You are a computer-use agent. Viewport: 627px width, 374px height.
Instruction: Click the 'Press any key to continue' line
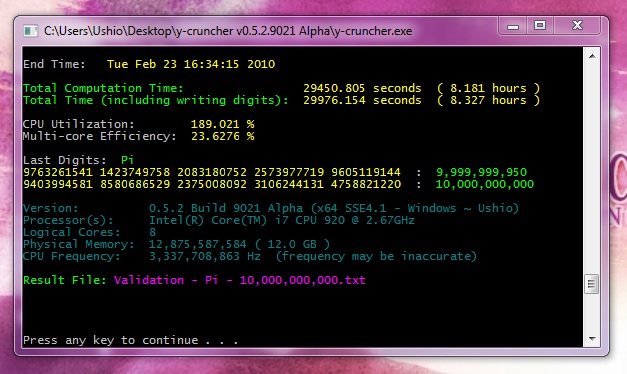pyautogui.click(x=130, y=340)
